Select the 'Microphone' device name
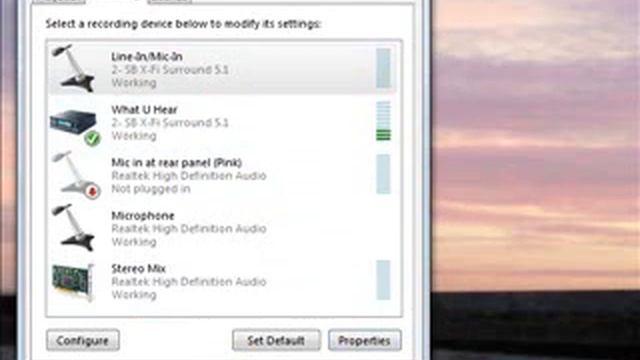Viewport: 640px width, 360px height. (143, 216)
